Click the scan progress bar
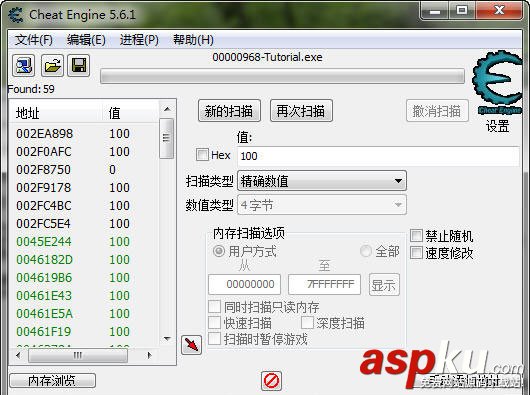Viewport: 530px width, 395px height. [282, 76]
